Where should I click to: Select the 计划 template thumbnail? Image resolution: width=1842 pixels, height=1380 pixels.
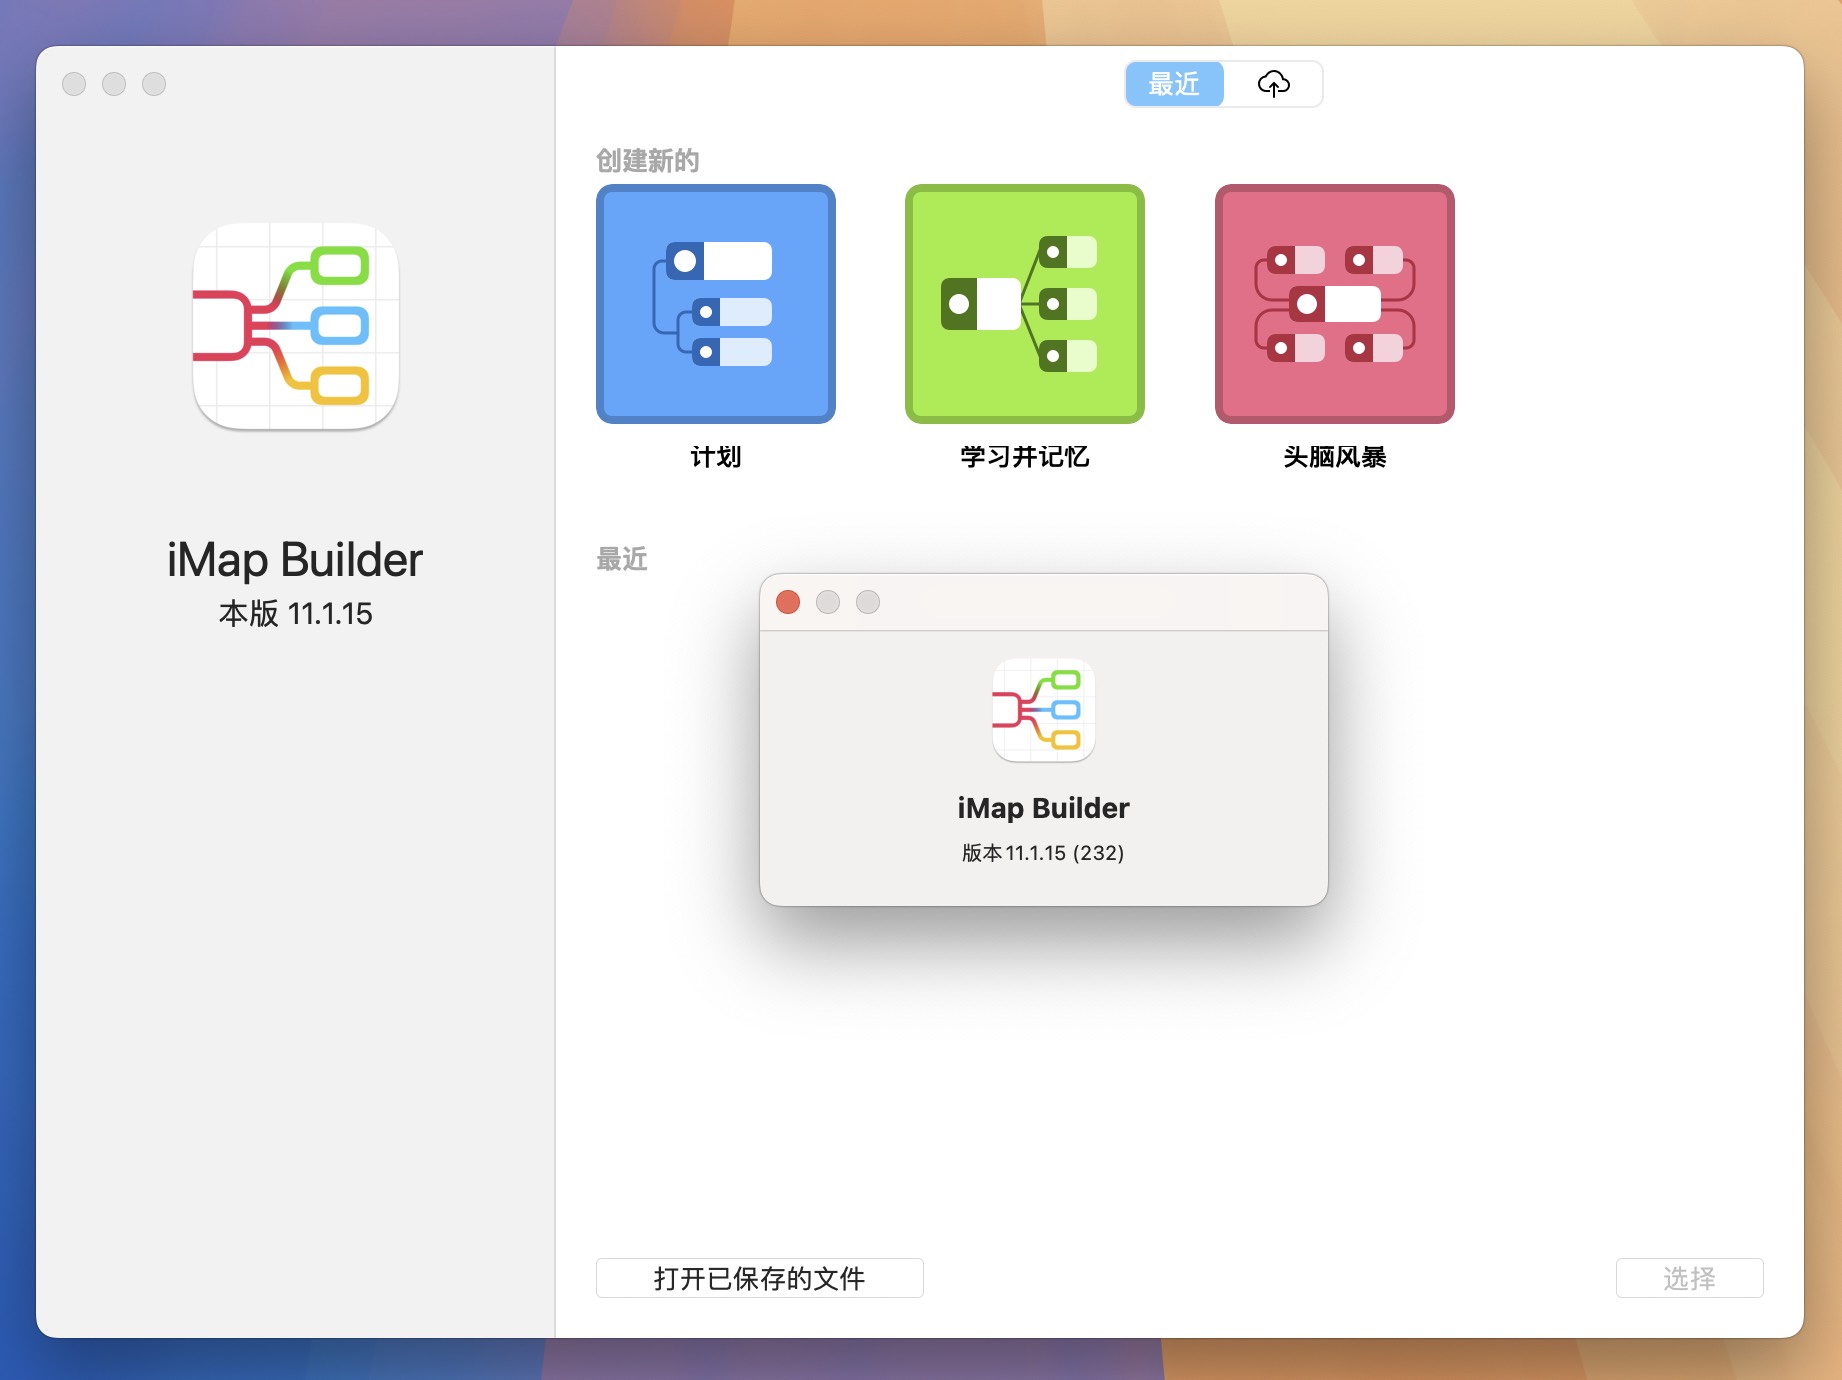715,304
